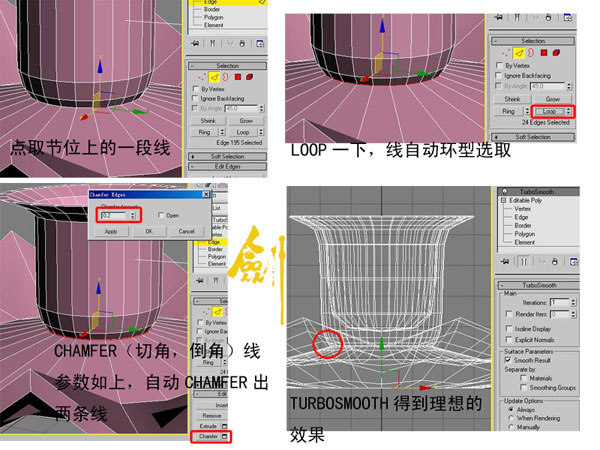Expand Soft Selection rollout in Edge 195 Selected panel
600x450 pixels.
coord(227,157)
